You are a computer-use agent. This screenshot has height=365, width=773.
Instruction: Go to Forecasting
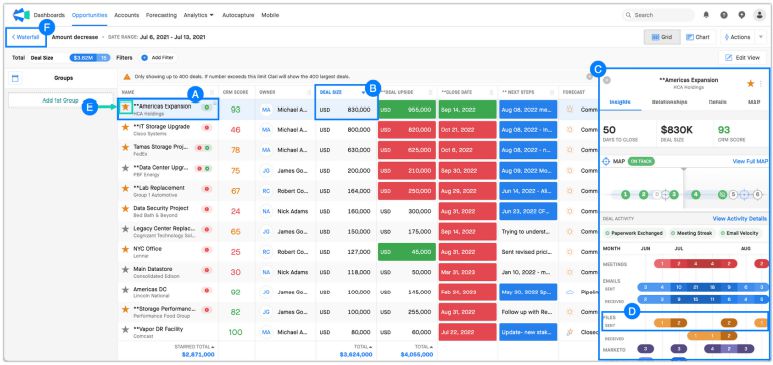click(x=161, y=15)
